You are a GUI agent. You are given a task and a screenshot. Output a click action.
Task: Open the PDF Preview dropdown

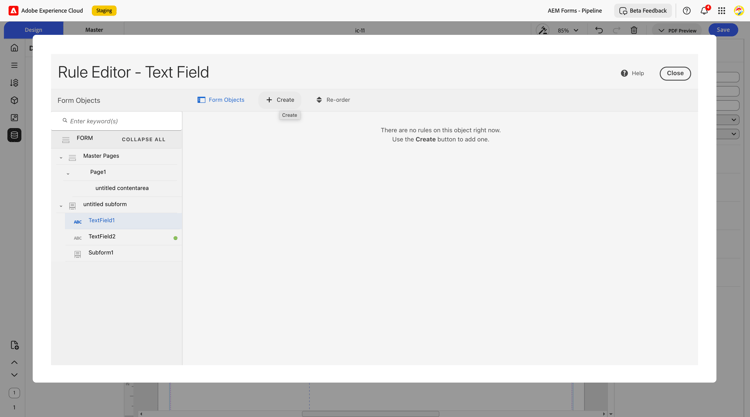point(677,30)
